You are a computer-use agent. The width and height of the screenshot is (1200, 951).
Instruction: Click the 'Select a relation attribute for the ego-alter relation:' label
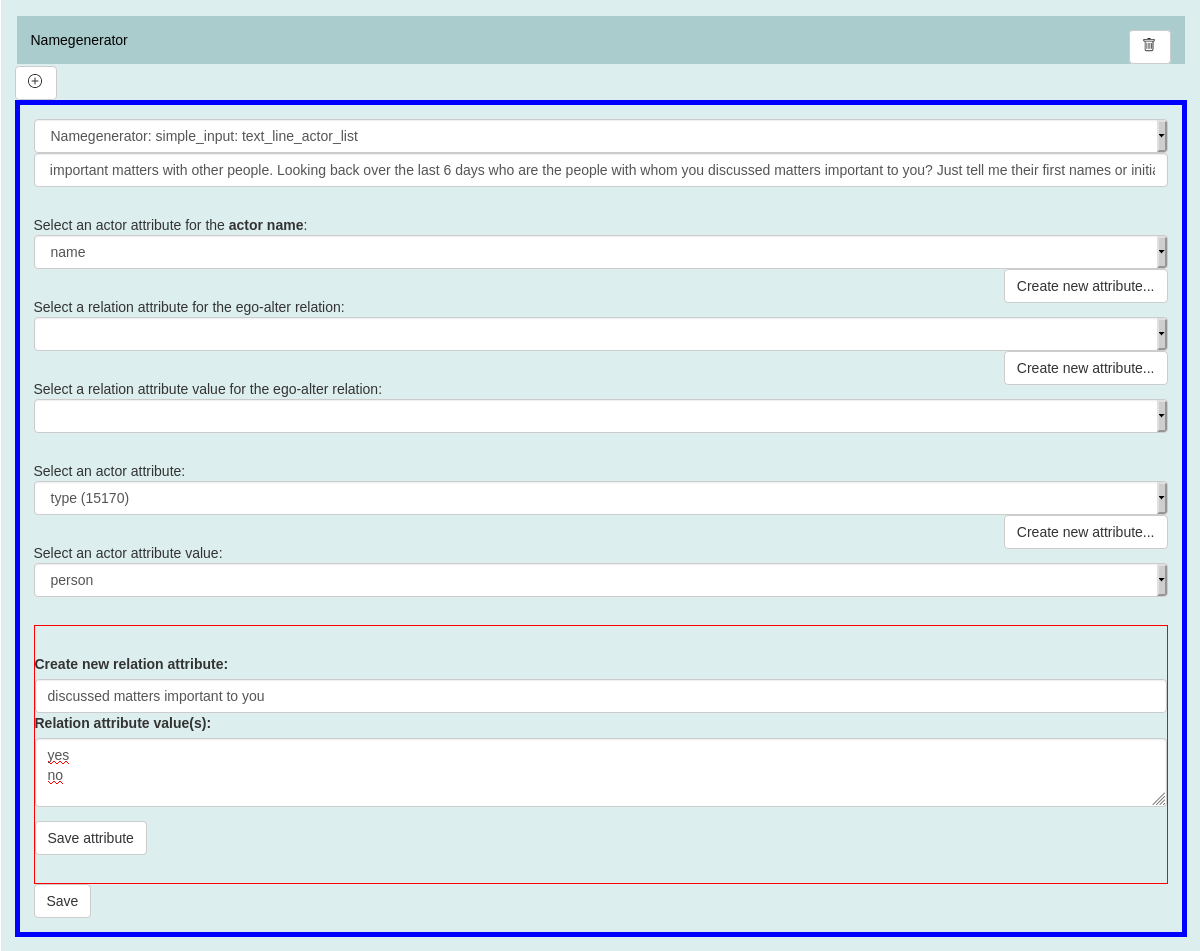tap(189, 307)
